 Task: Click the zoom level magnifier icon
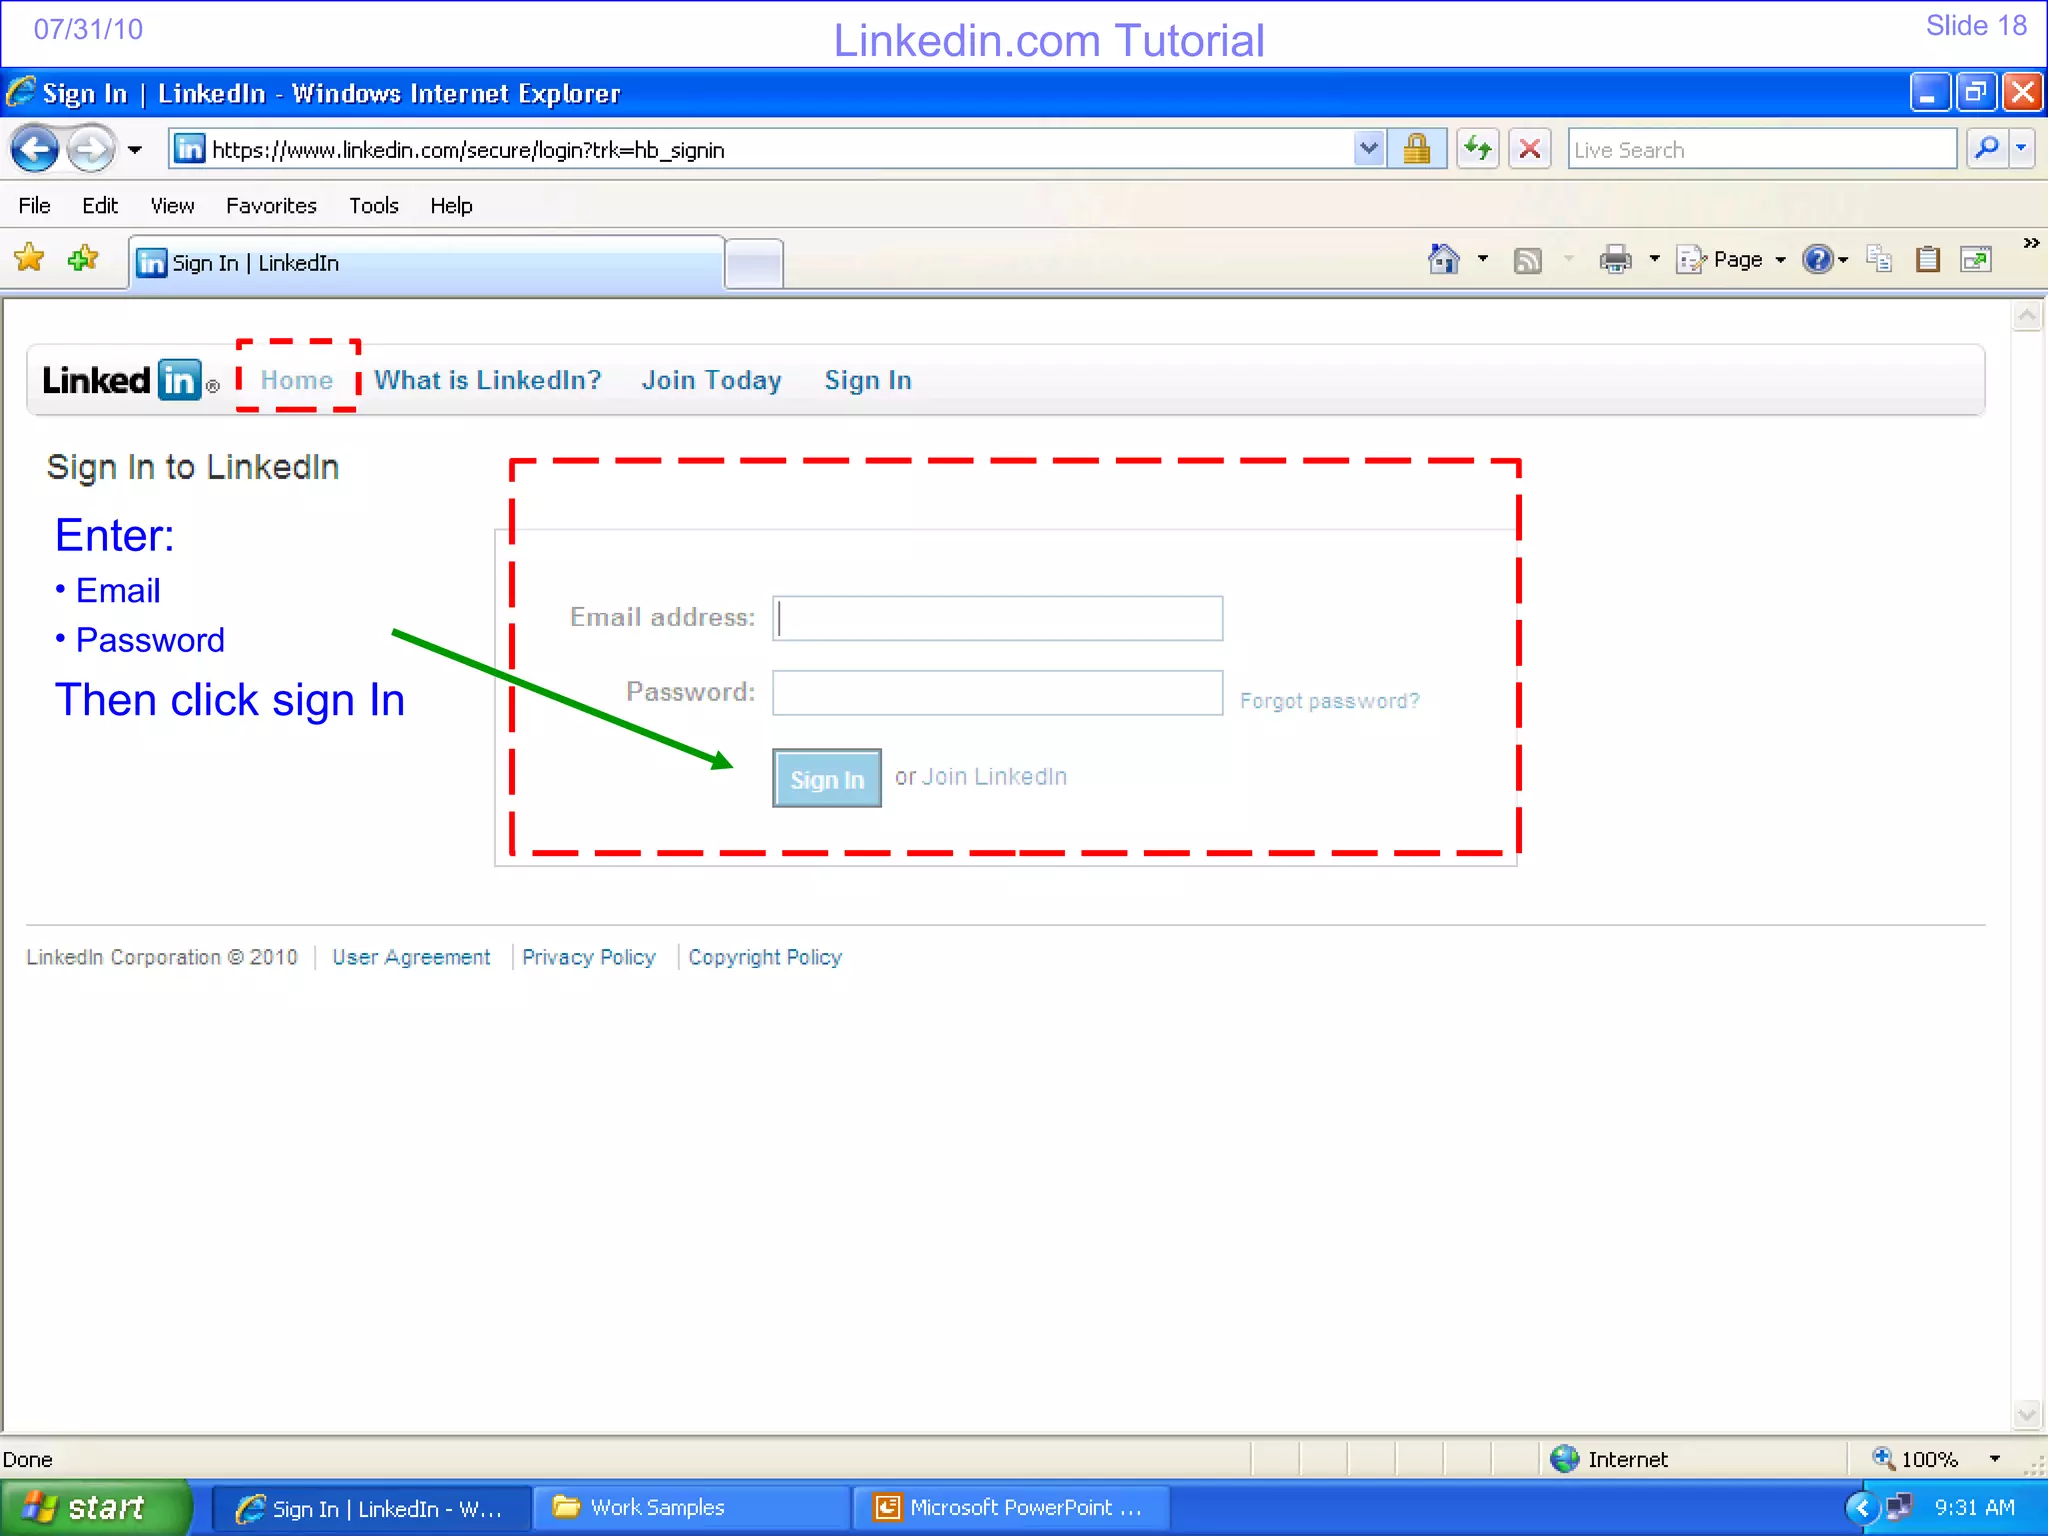(1883, 1458)
